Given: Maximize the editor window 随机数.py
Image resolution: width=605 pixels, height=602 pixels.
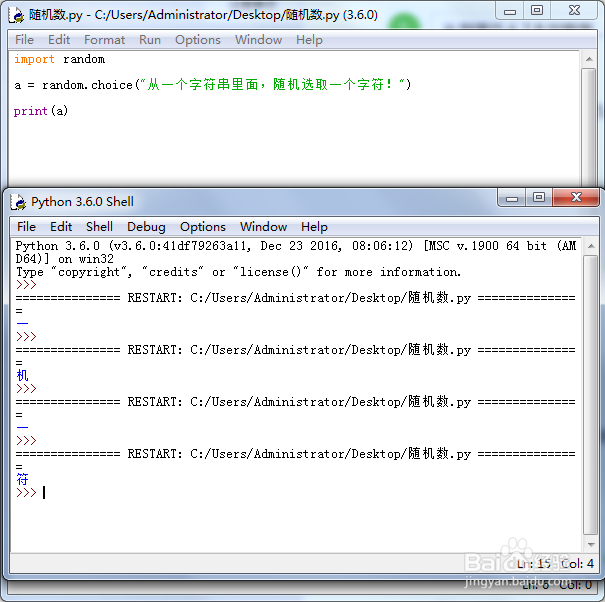Looking at the screenshot, I should [537, 11].
